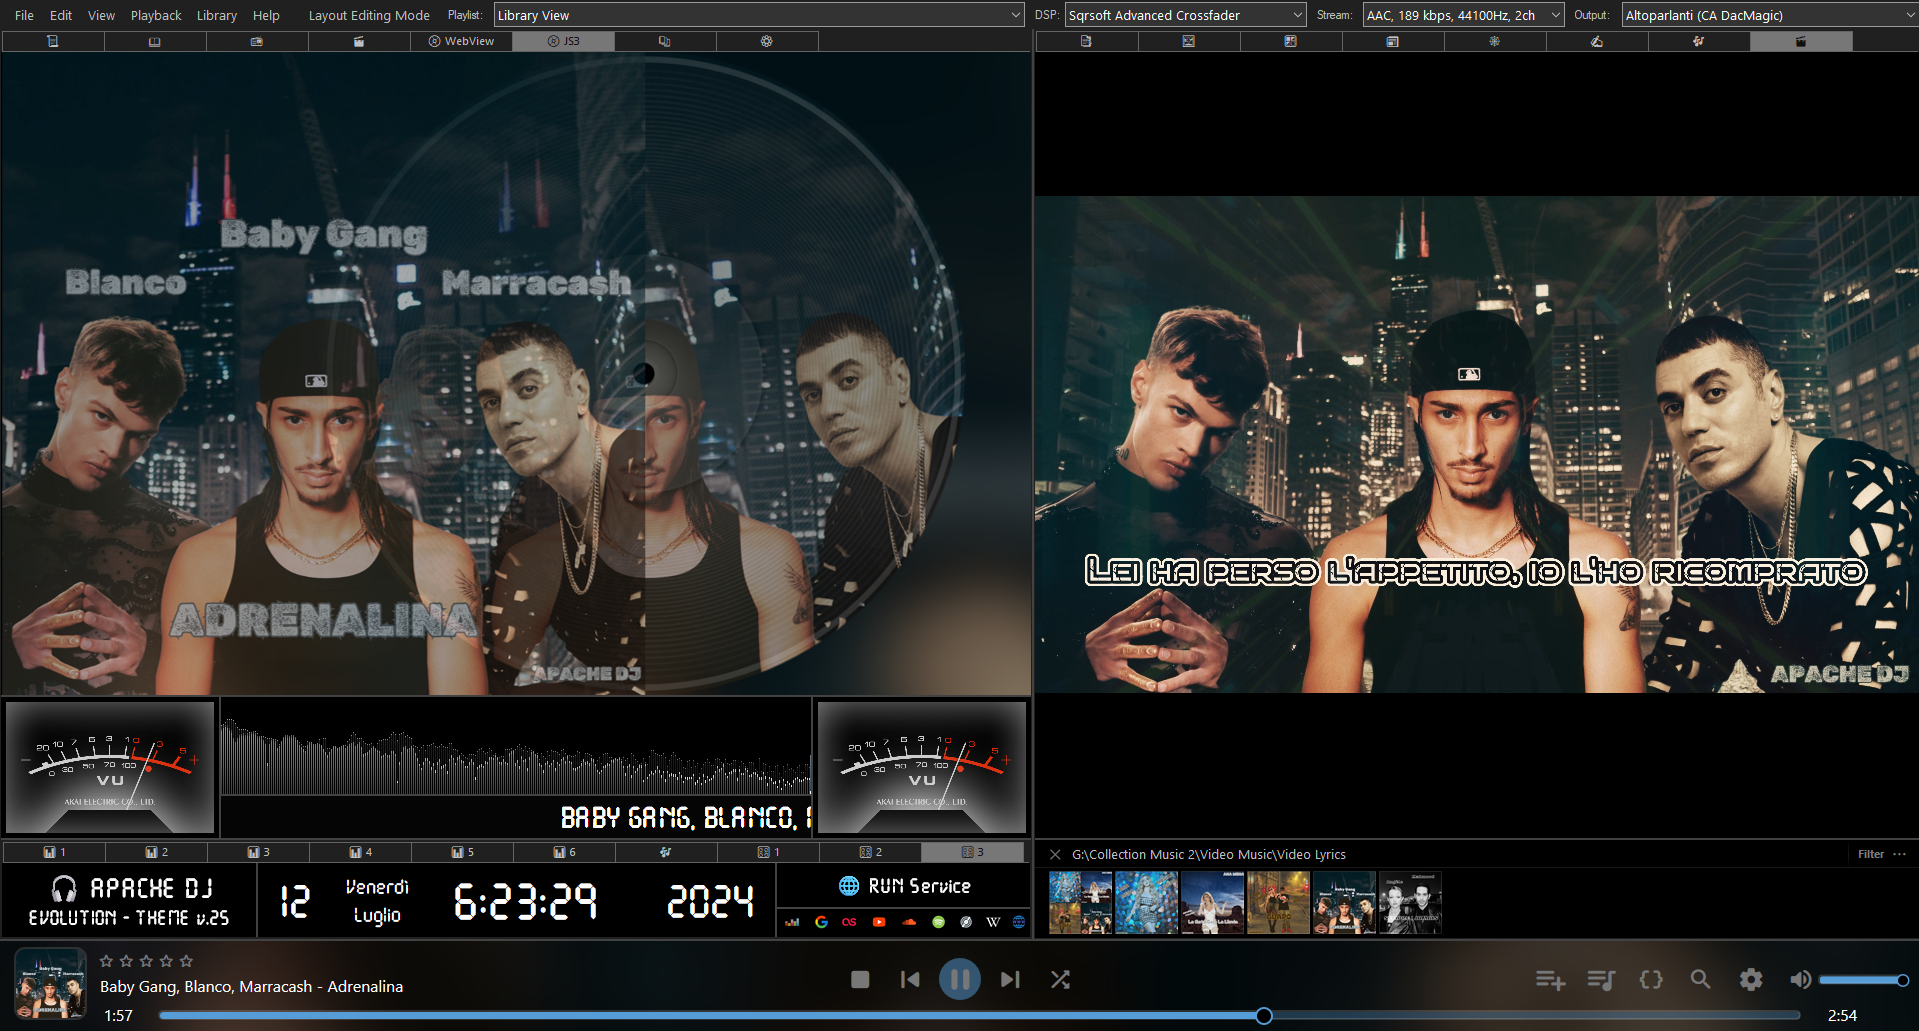Screen dimensions: 1919x1031
Task: Select the ship-wheel icon tab in right panel
Action: click(x=1494, y=41)
